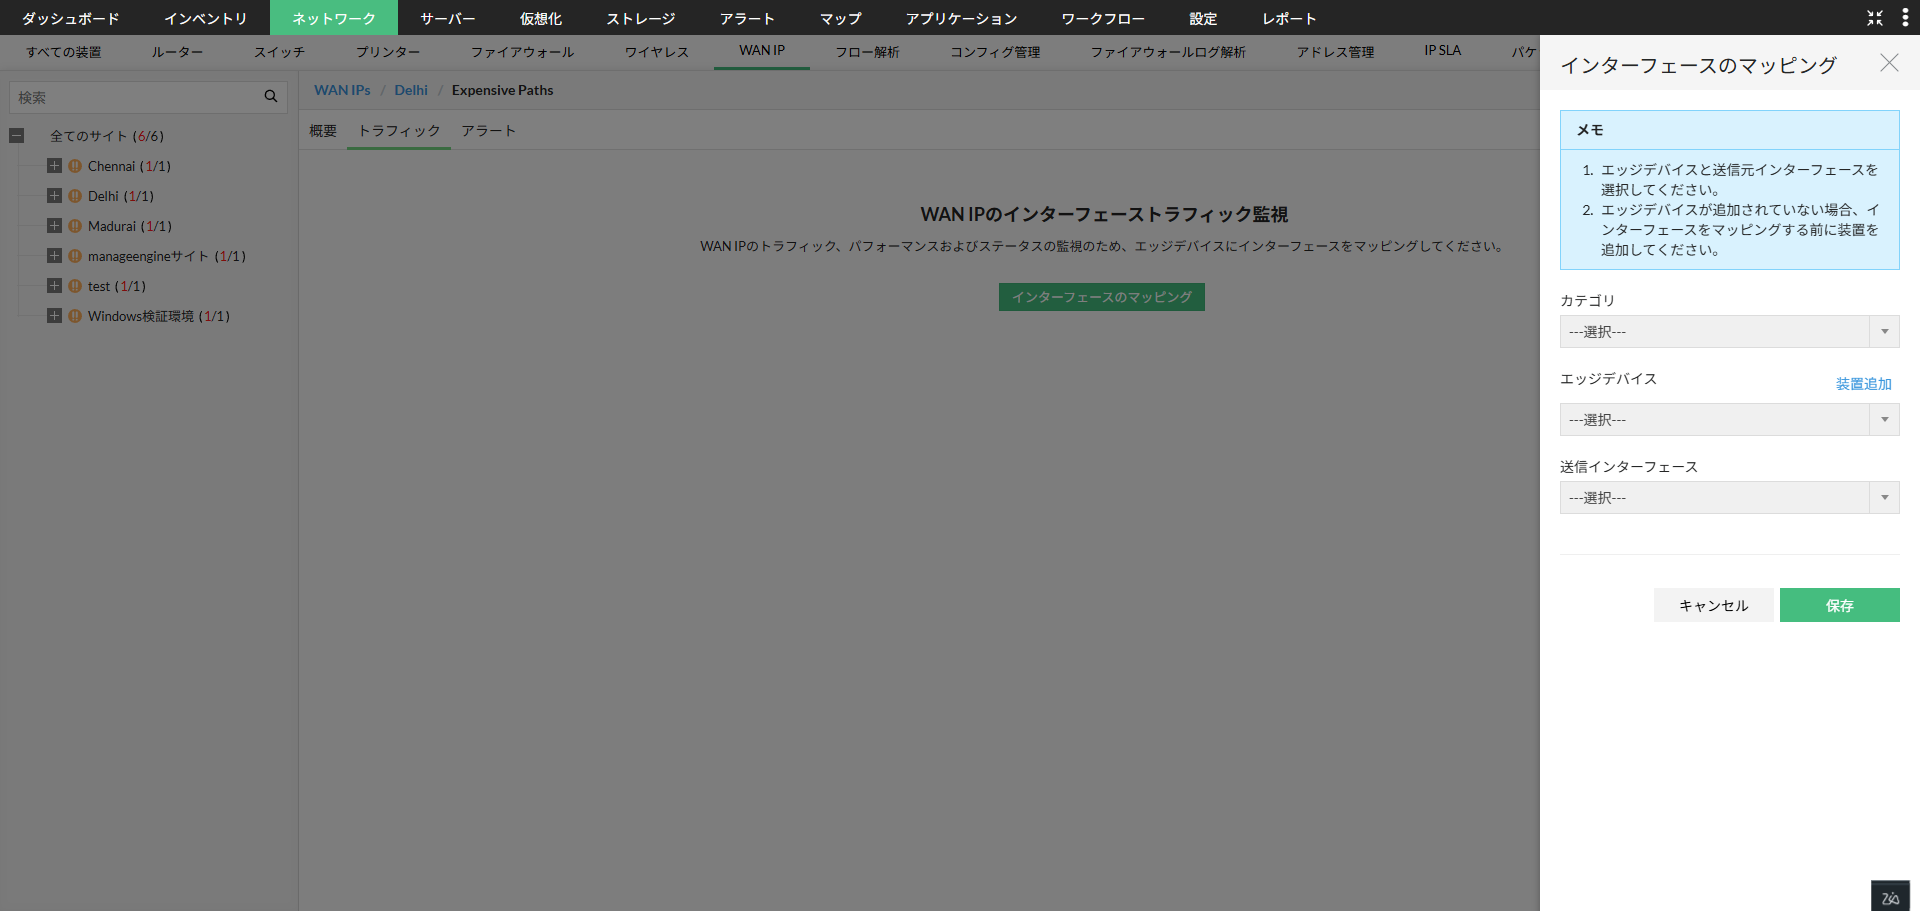Screen dimensions: 1920x911
Task: Expand the Delhi site node
Action: [55, 196]
